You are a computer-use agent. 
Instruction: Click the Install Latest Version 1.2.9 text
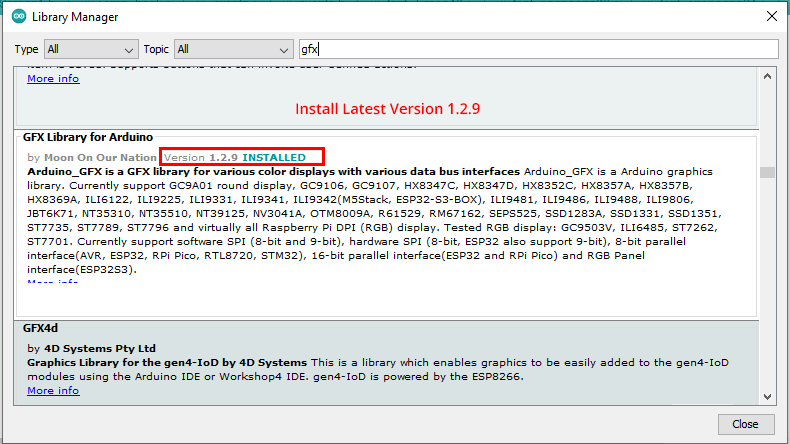[x=387, y=108]
